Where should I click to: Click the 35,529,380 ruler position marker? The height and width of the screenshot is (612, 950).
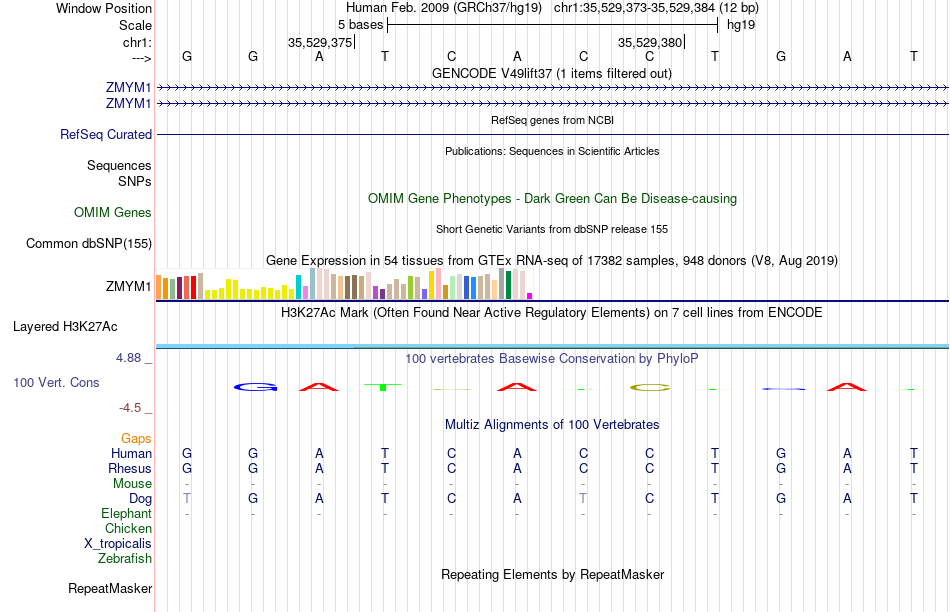(650, 42)
